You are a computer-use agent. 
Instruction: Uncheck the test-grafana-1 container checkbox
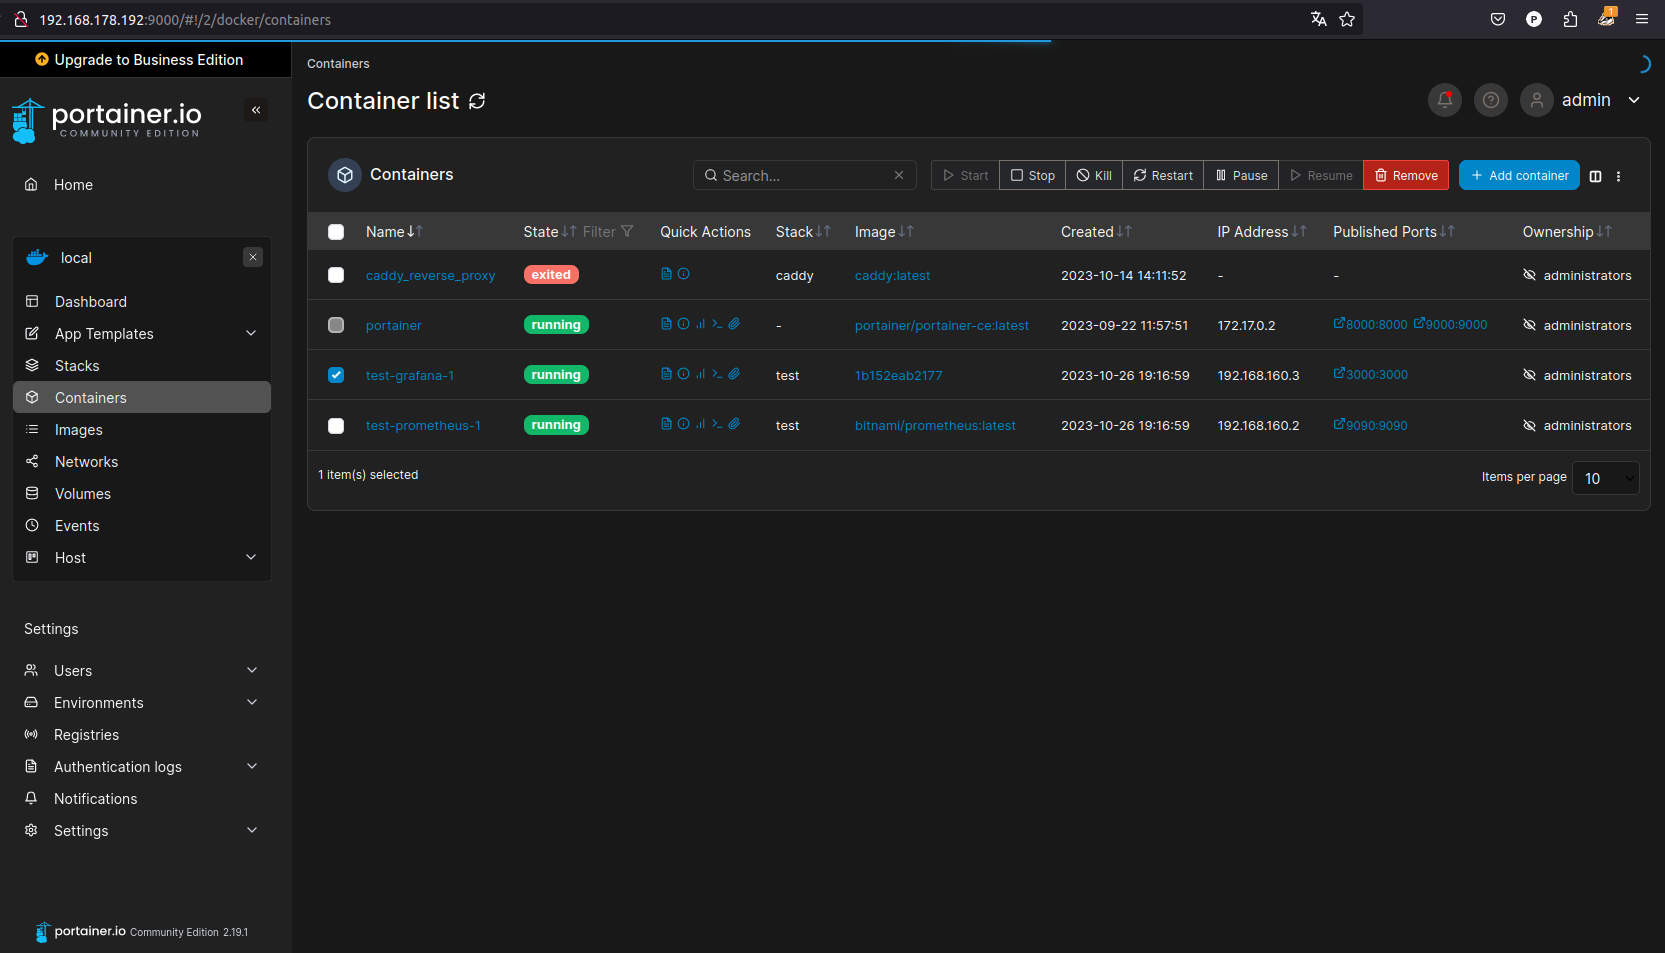(336, 375)
